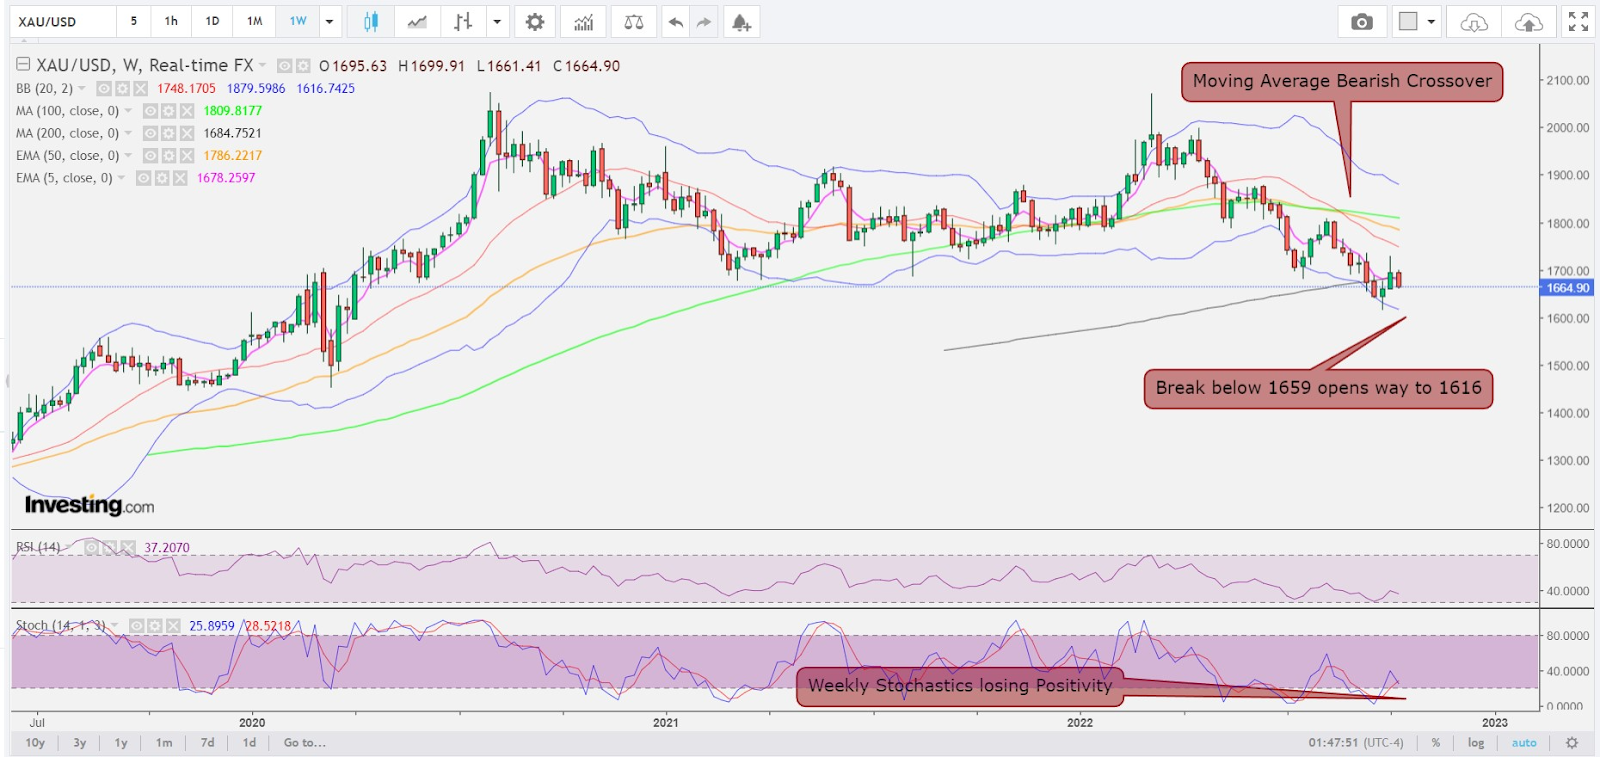Edit the XAU/USD symbol field
The image size is (1600, 757).
coord(62,22)
